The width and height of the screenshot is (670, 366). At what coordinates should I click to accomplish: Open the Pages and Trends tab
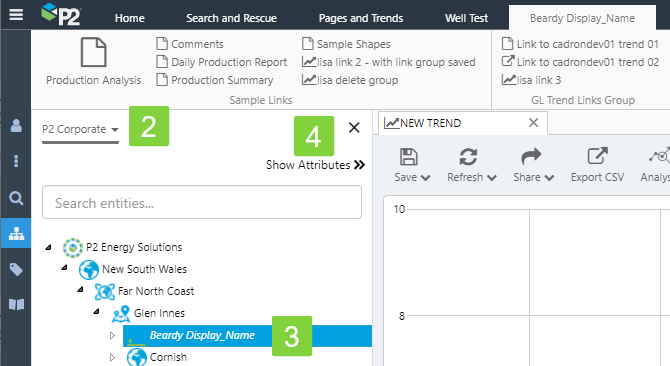361,18
